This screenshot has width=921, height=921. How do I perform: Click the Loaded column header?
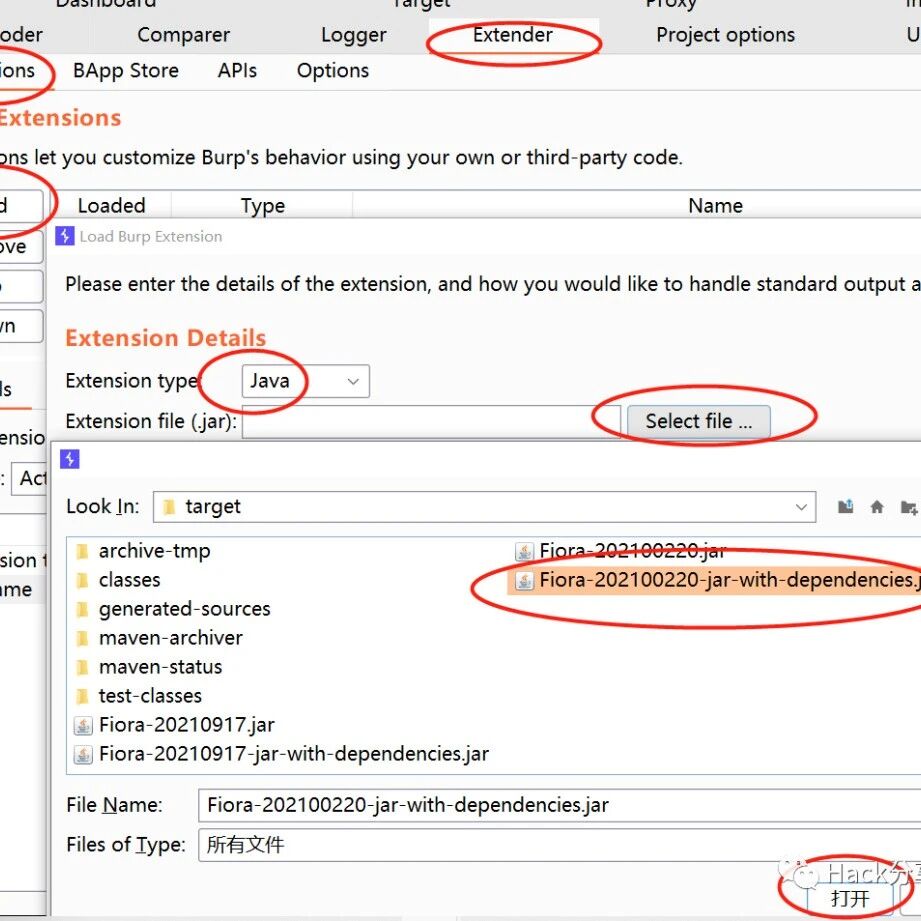click(x=112, y=206)
